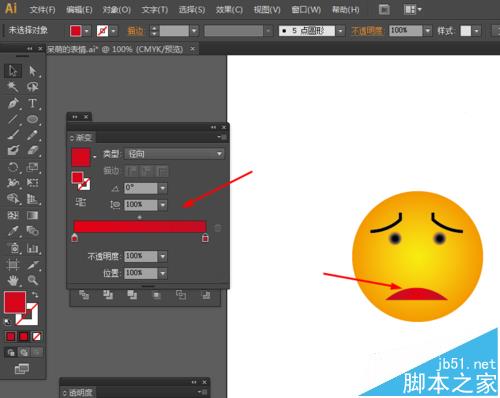Open the 对象(O) menu

(117, 10)
